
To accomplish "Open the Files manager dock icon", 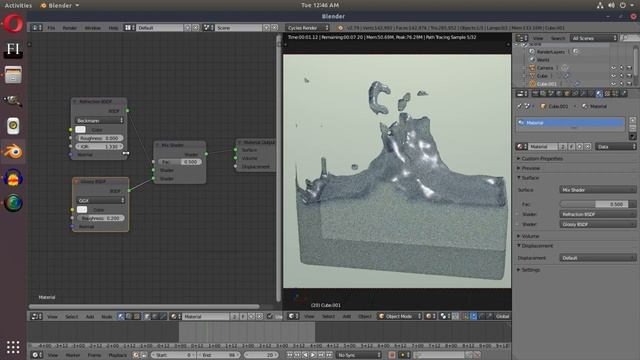I will click(13, 75).
